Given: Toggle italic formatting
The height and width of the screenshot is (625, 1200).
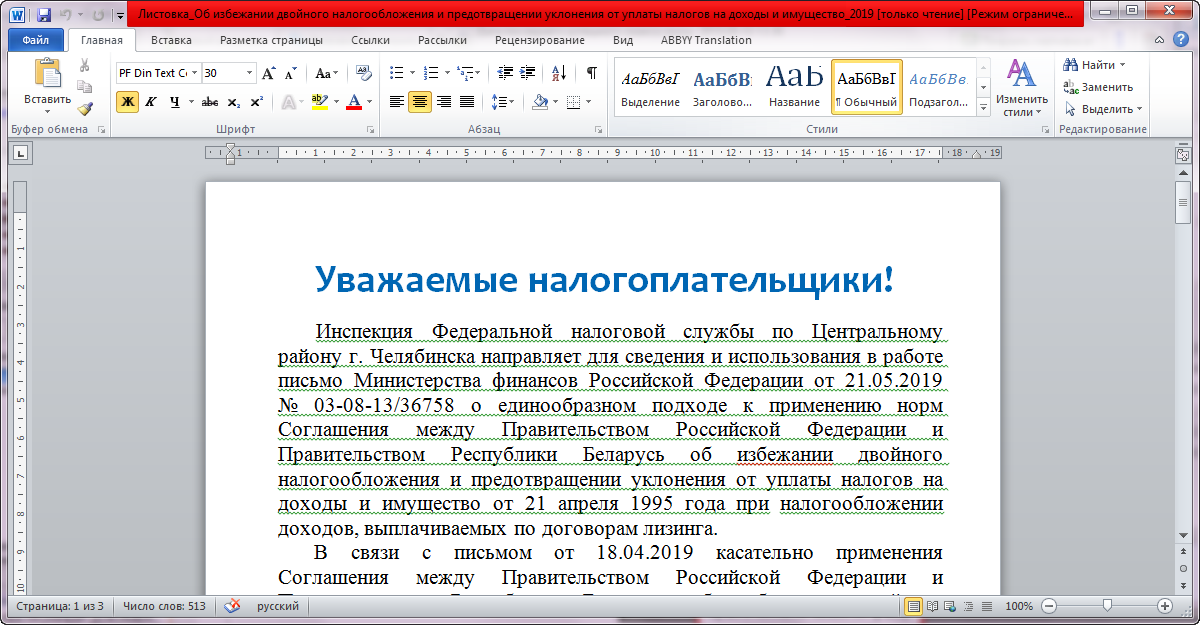Looking at the screenshot, I should (151, 102).
